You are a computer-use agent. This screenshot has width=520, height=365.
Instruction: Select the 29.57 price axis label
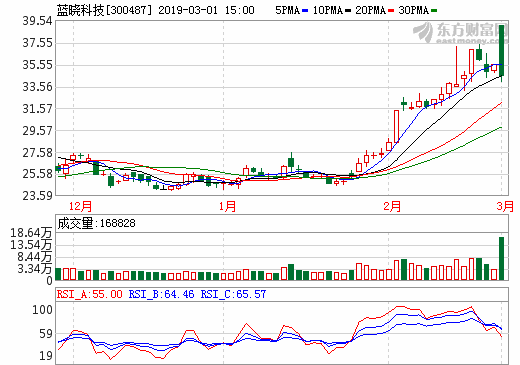pyautogui.click(x=38, y=131)
